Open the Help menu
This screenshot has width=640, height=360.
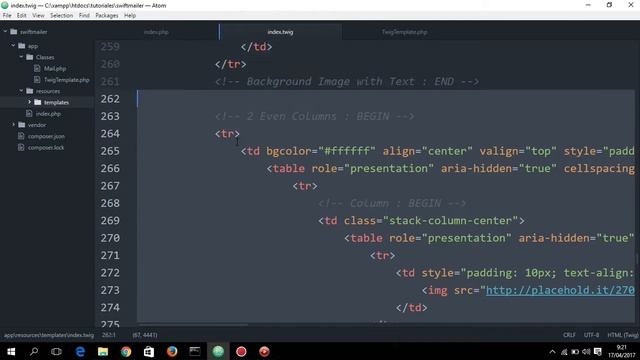[130, 16]
